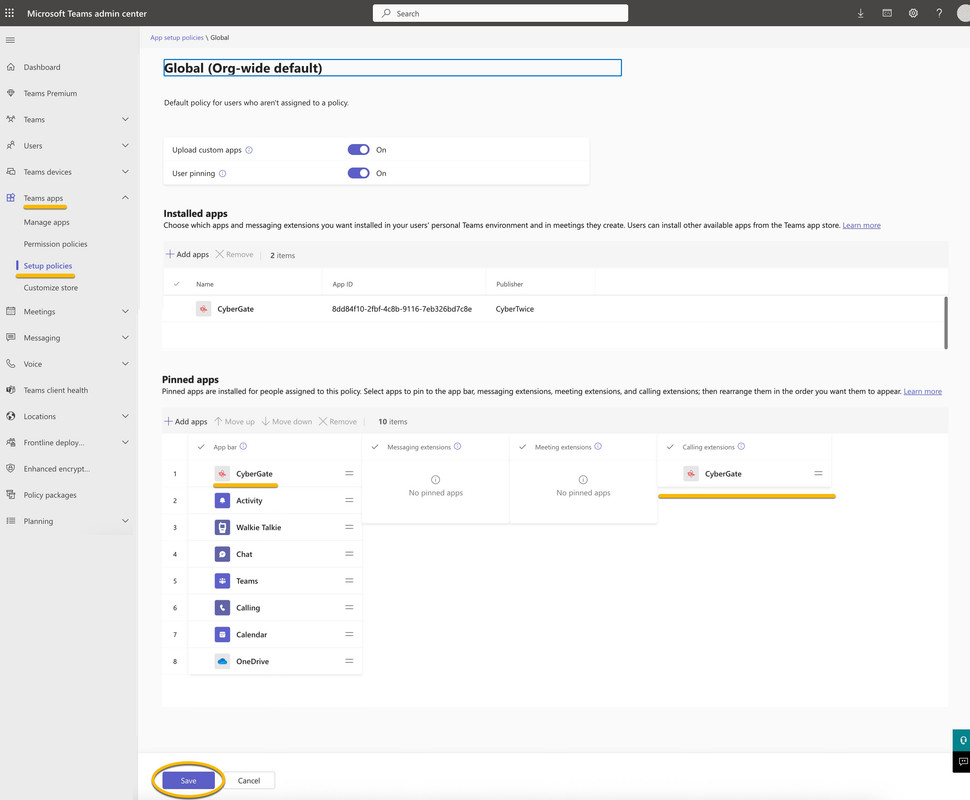
Task: Collapse the Teams apps section chevron
Action: coord(125,197)
